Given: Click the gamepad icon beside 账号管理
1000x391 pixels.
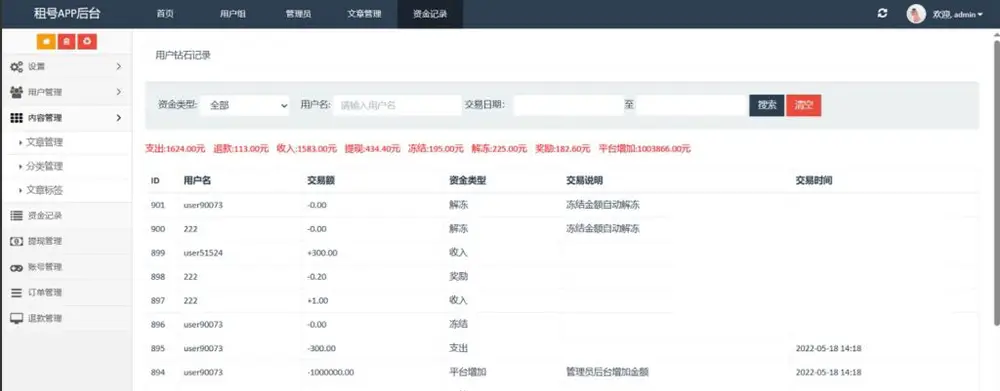Looking at the screenshot, I should point(17,267).
